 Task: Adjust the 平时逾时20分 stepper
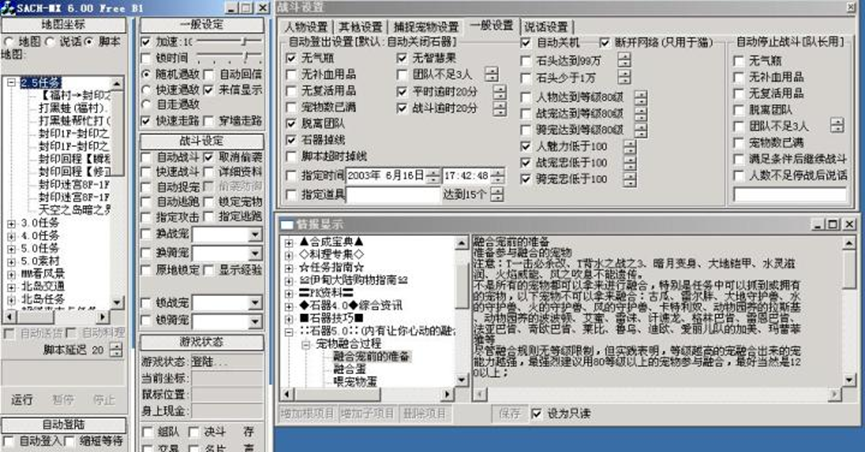point(499,92)
